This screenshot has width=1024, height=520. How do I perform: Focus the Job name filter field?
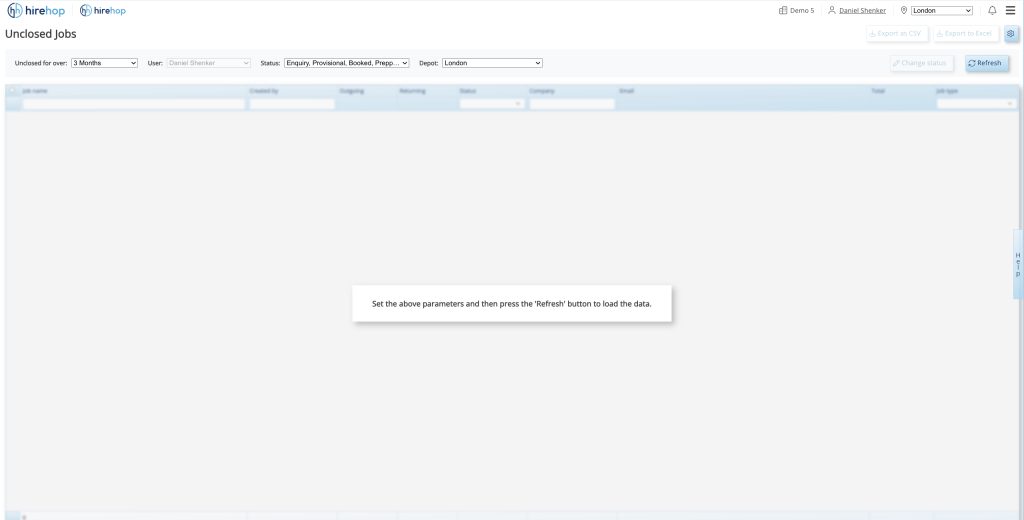133,104
